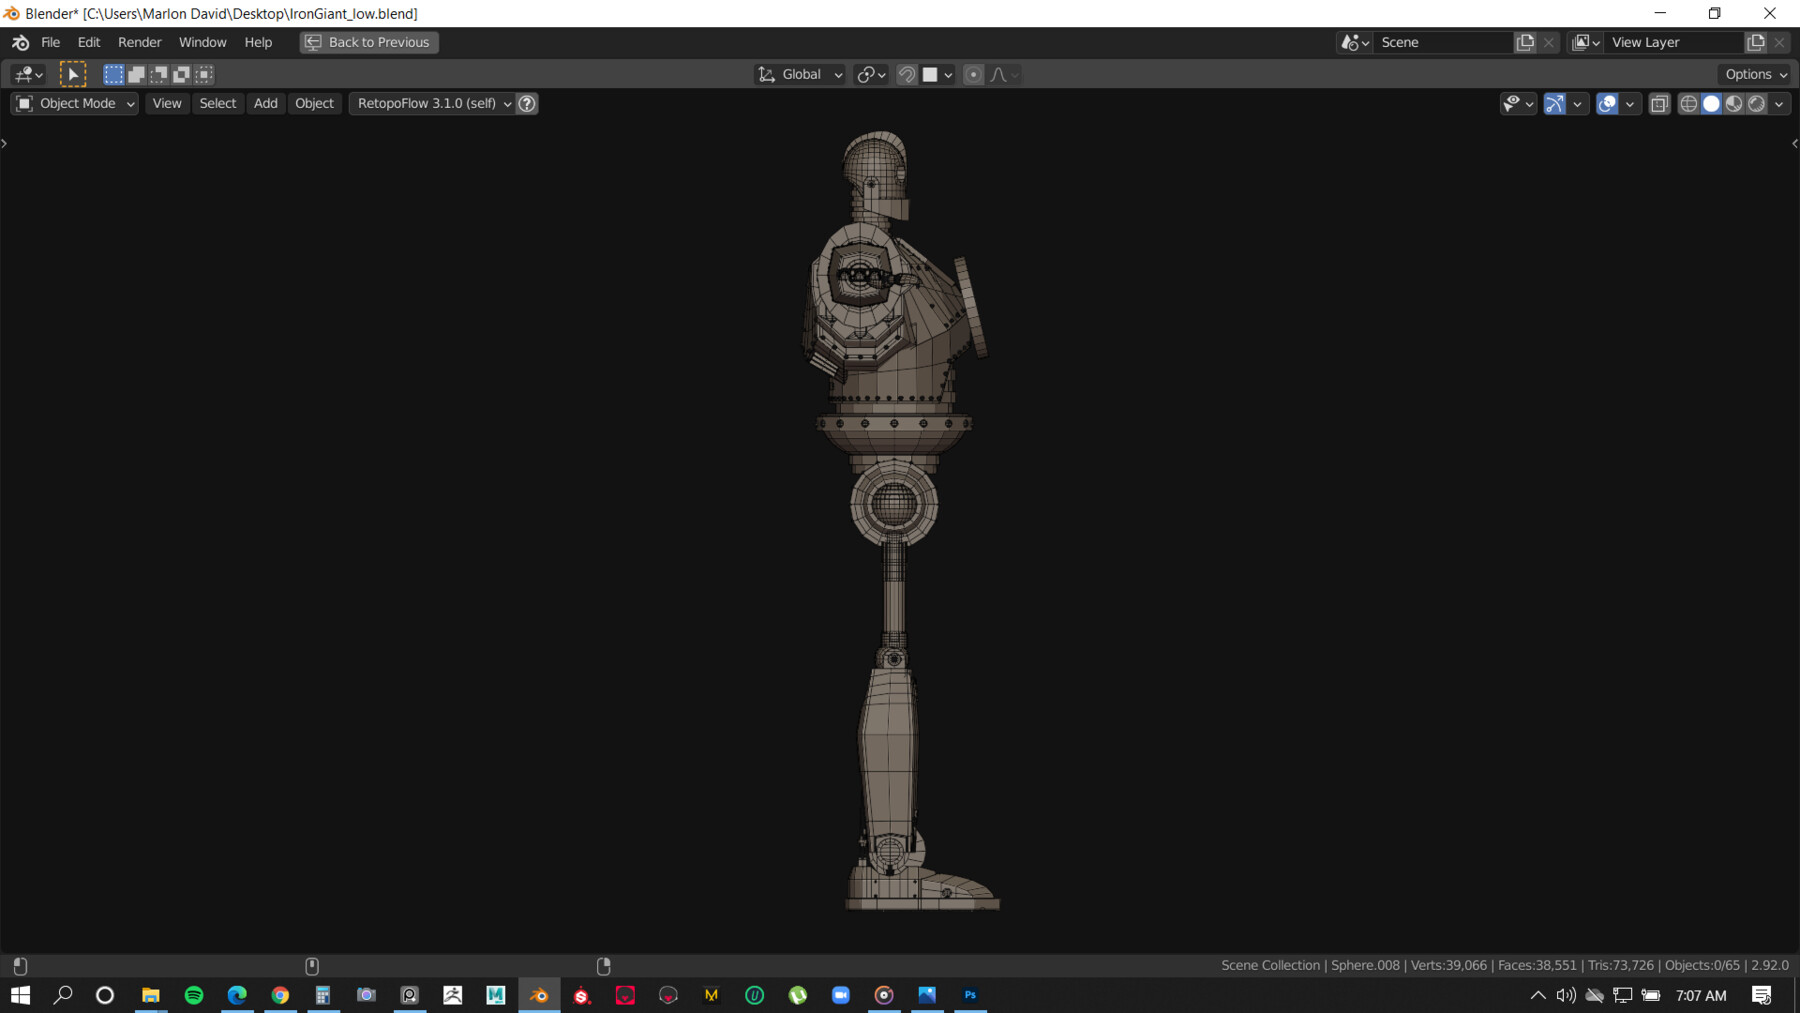Viewport: 1800px width, 1013px height.
Task: Switch to wireframe viewport shading
Action: 1689,103
